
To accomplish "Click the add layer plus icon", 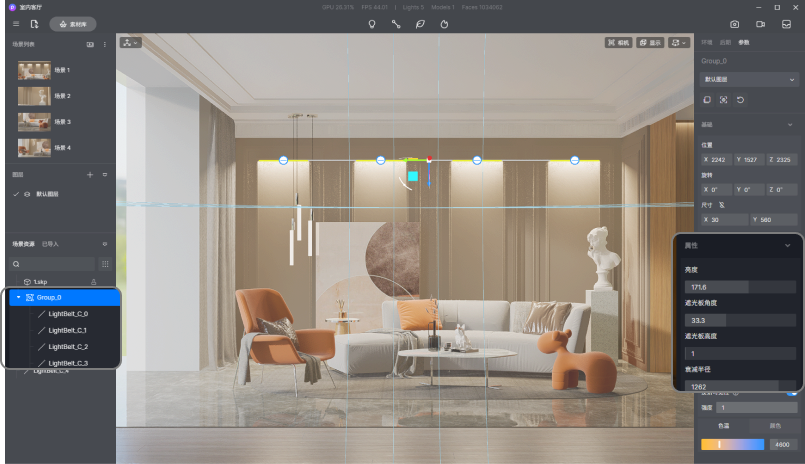I will (x=89, y=175).
